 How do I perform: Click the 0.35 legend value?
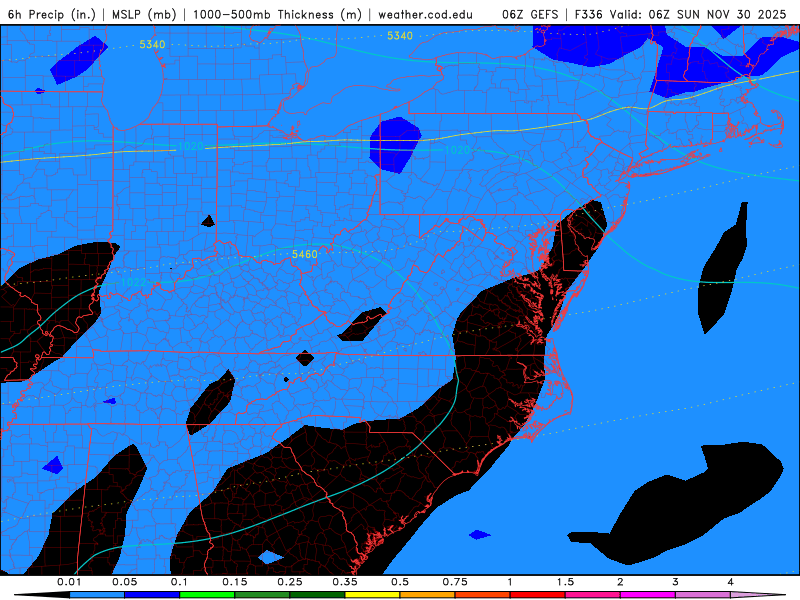pyautogui.click(x=345, y=582)
